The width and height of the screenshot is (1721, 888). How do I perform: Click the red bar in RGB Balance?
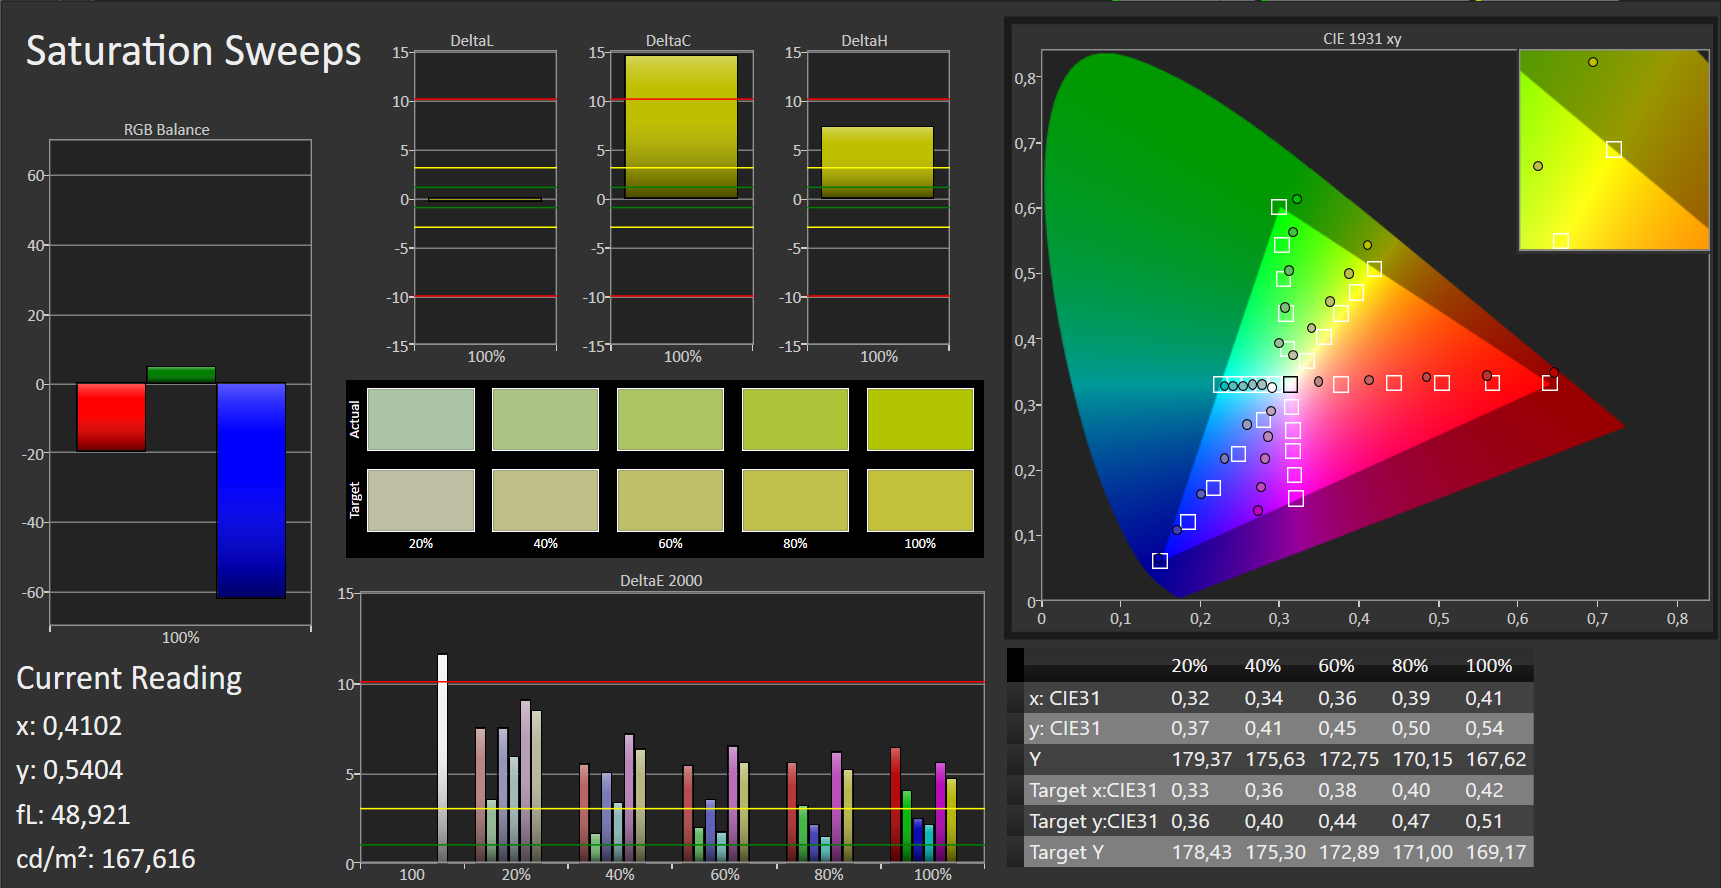111,417
